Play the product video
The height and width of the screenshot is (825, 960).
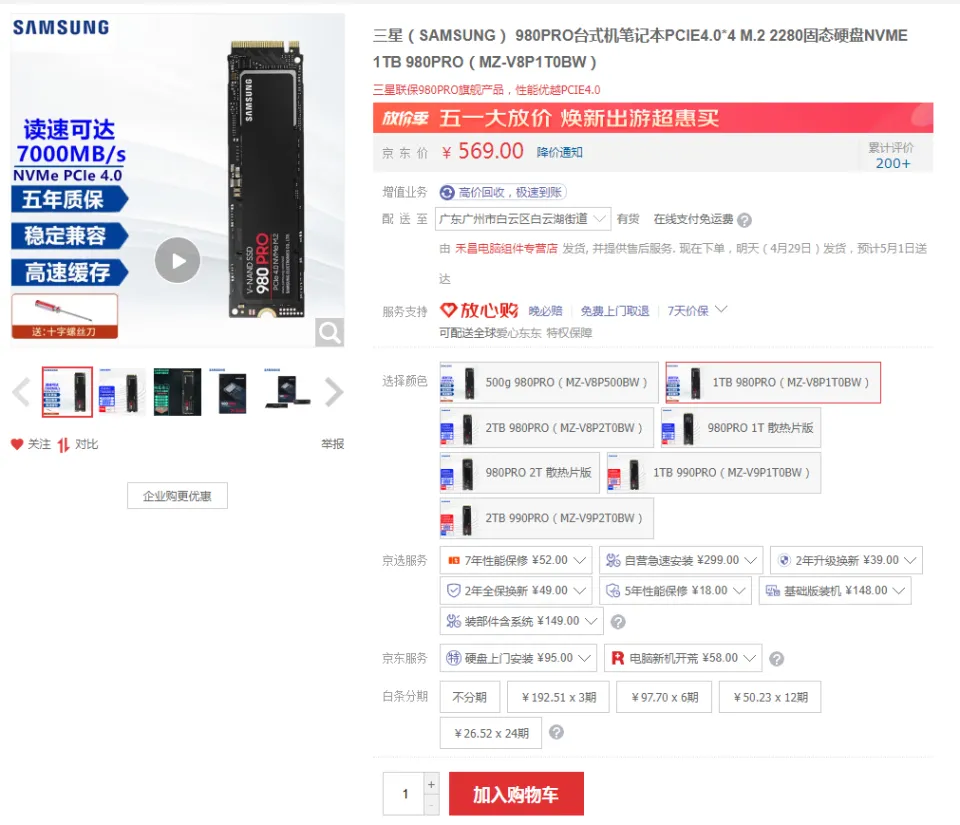pyautogui.click(x=177, y=260)
